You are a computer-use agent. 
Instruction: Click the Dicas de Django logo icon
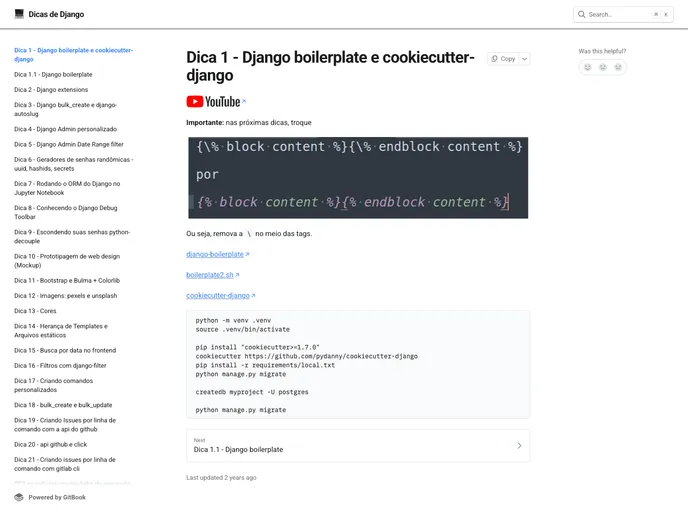(x=19, y=14)
